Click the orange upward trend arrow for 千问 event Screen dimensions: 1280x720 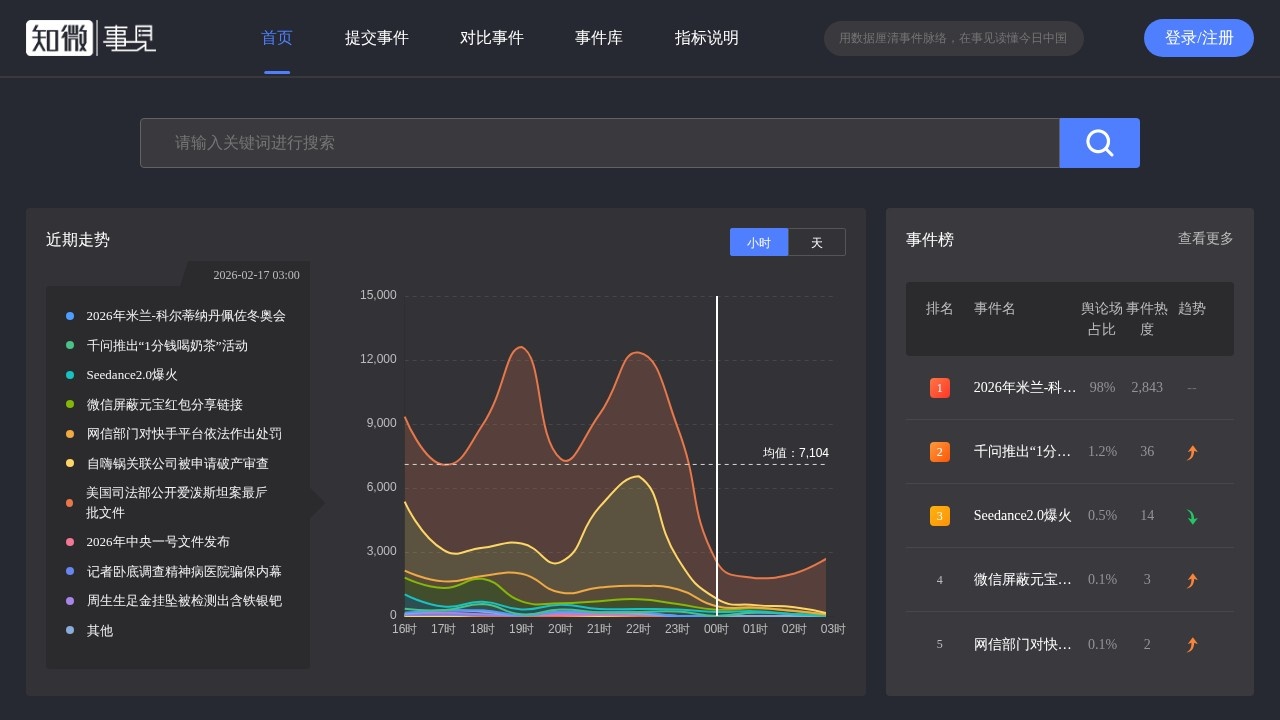1191,451
